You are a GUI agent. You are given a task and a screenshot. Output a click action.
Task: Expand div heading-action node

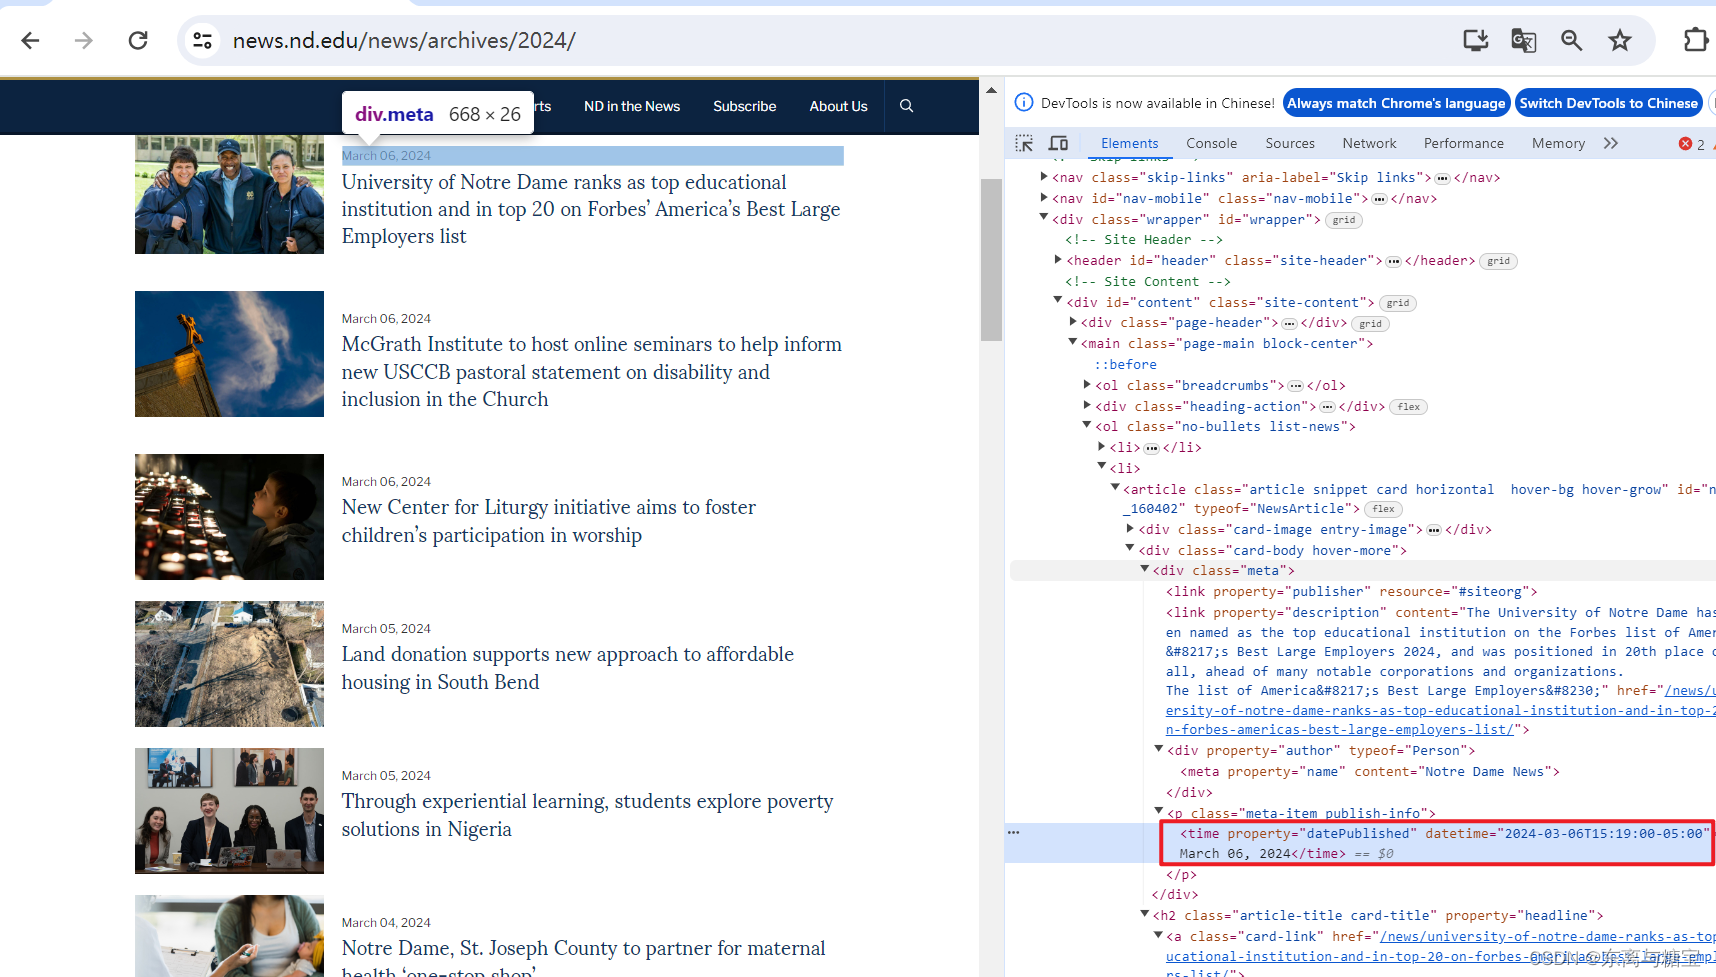pyautogui.click(x=1087, y=405)
